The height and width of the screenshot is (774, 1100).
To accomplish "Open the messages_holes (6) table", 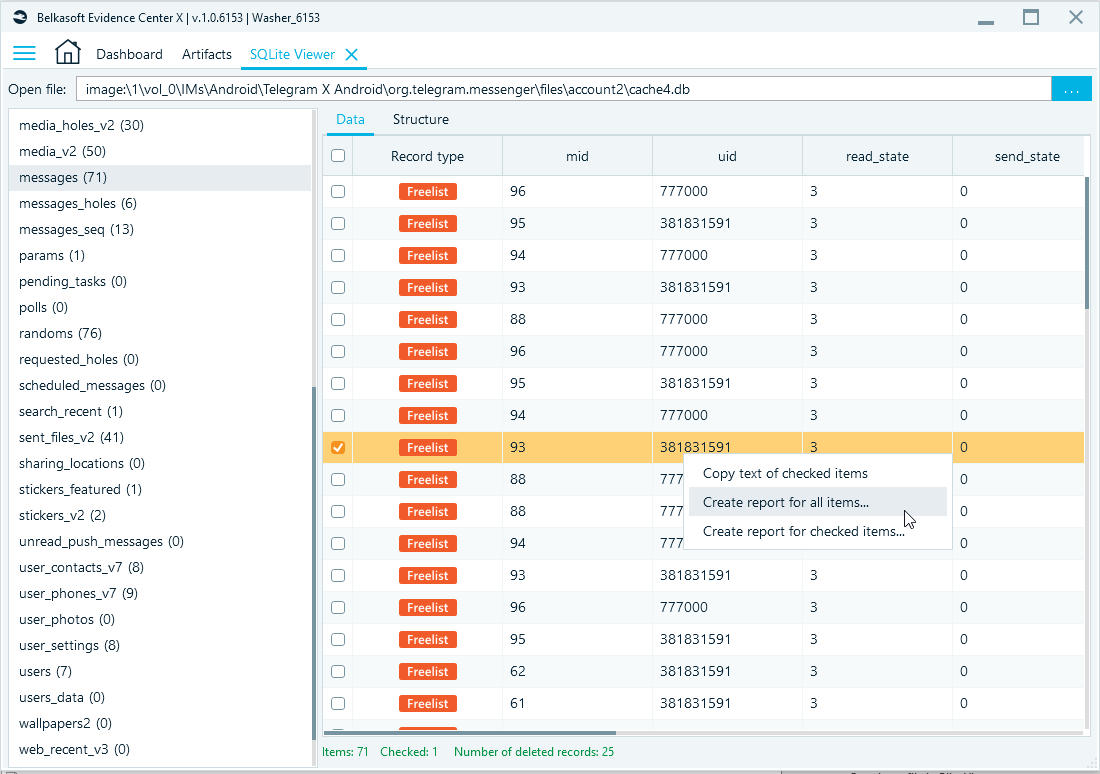I will [159, 203].
